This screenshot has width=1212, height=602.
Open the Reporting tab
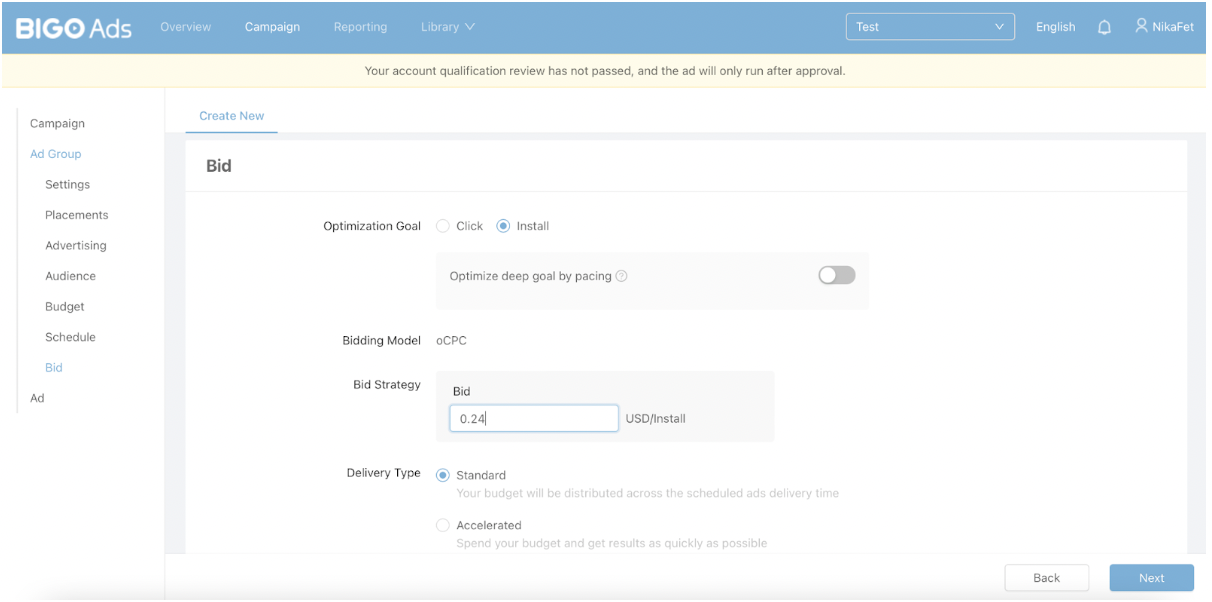pos(360,27)
